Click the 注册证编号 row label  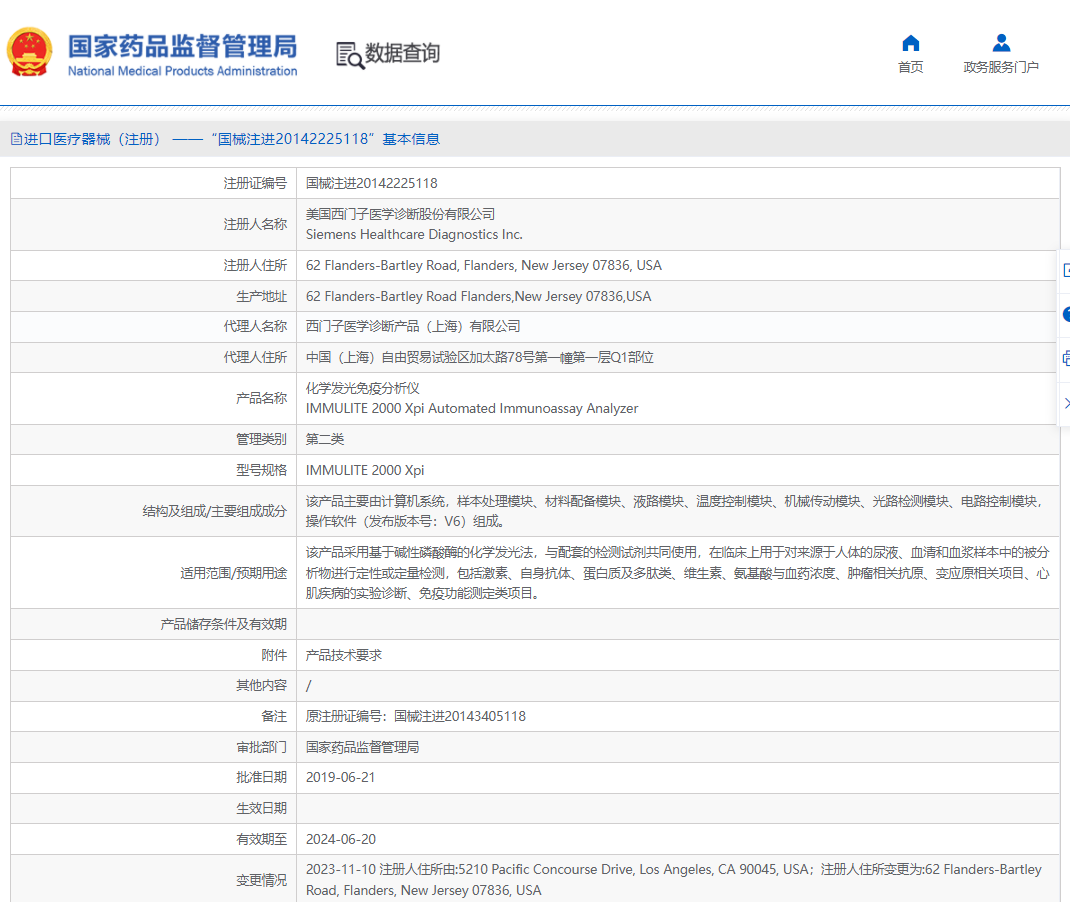[x=255, y=184]
